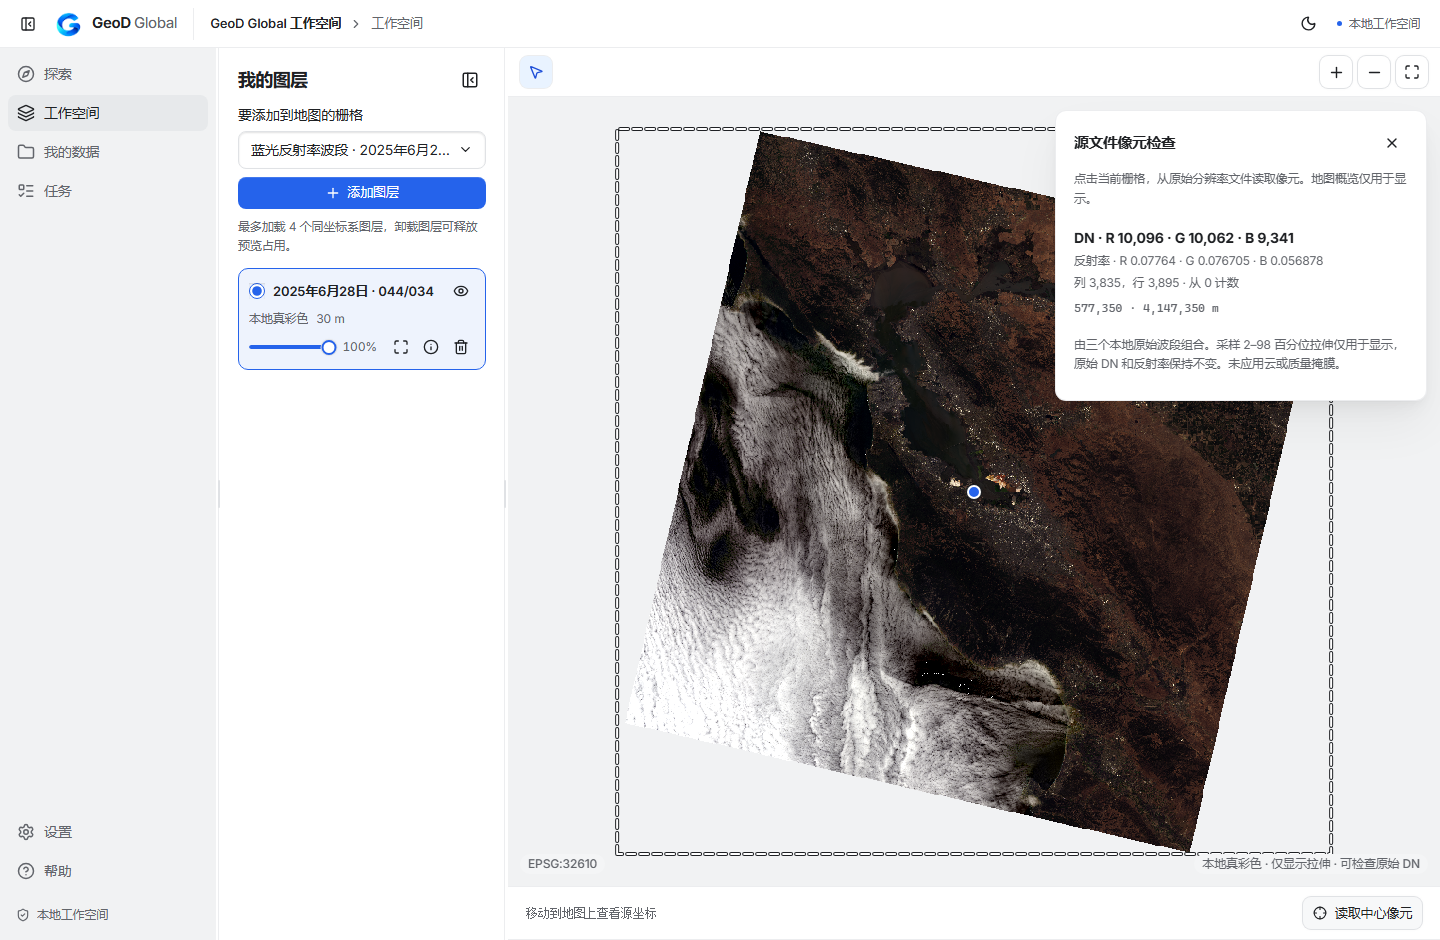Click the 反射率 values line
Screen dimensions: 1440x940
pos(1198,261)
